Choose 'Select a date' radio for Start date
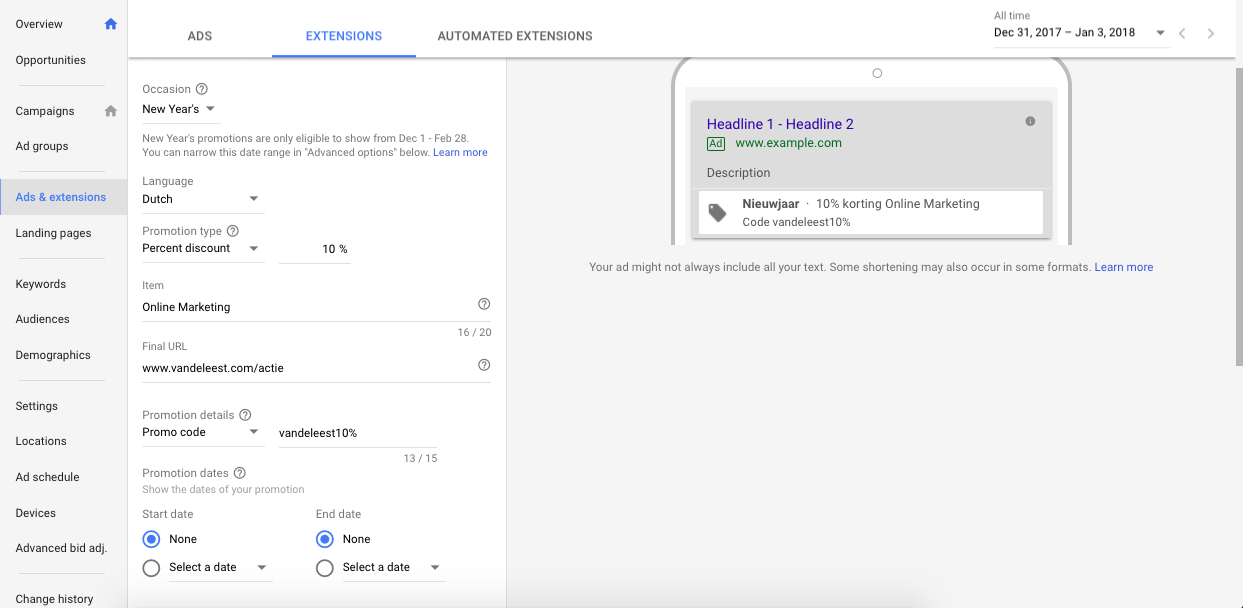1243x608 pixels. [152, 568]
